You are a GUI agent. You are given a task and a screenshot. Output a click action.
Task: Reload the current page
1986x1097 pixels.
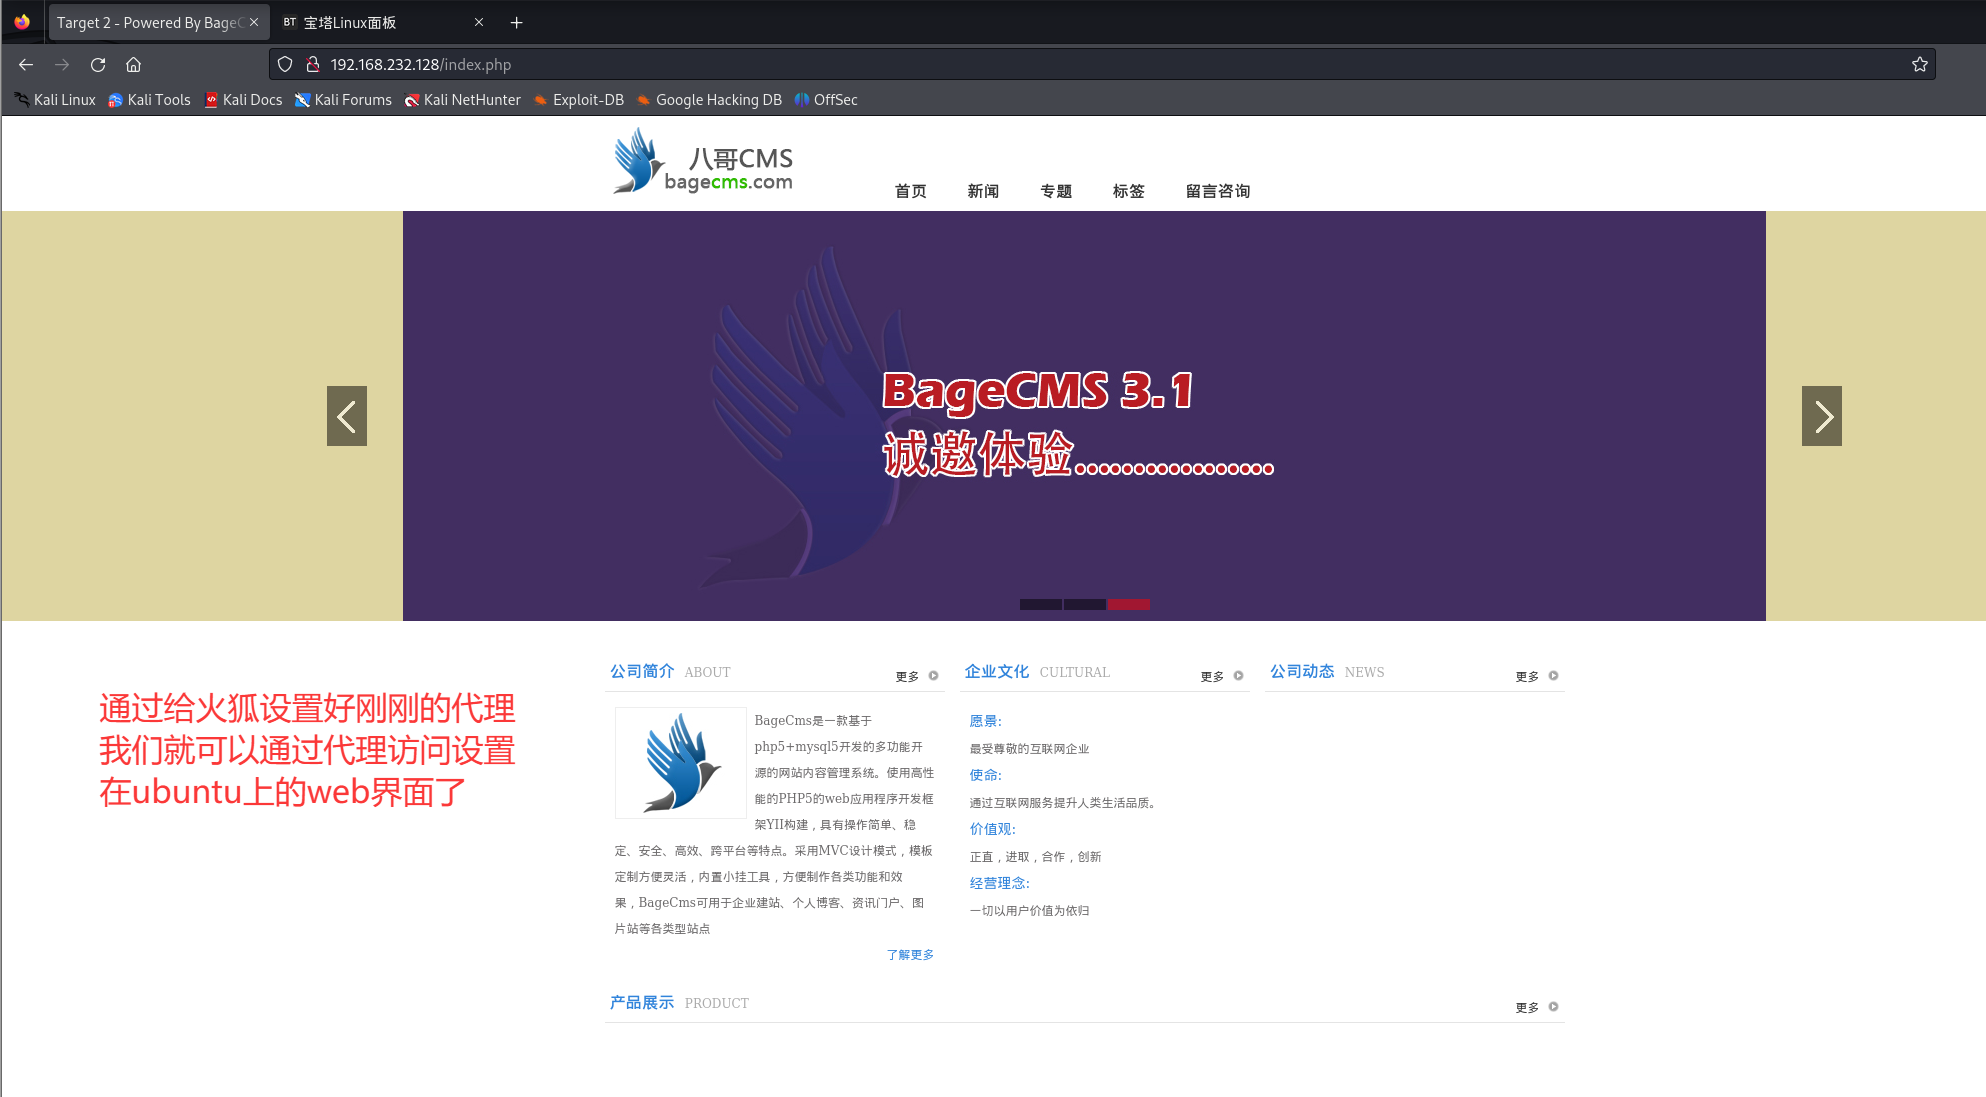pos(98,65)
